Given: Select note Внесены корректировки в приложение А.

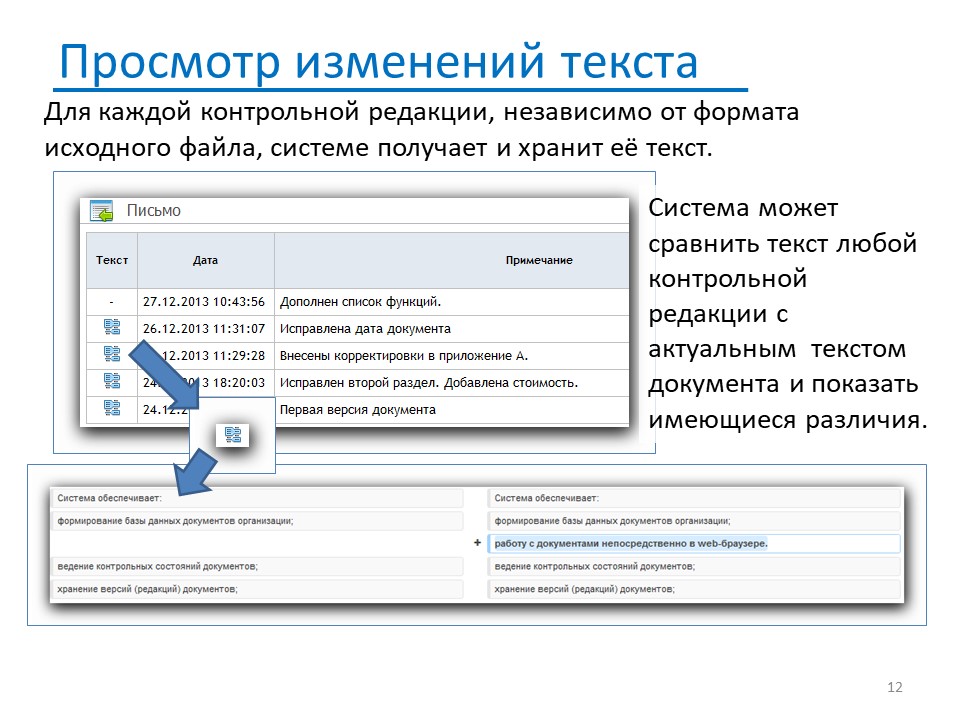Looking at the screenshot, I should pos(404,356).
